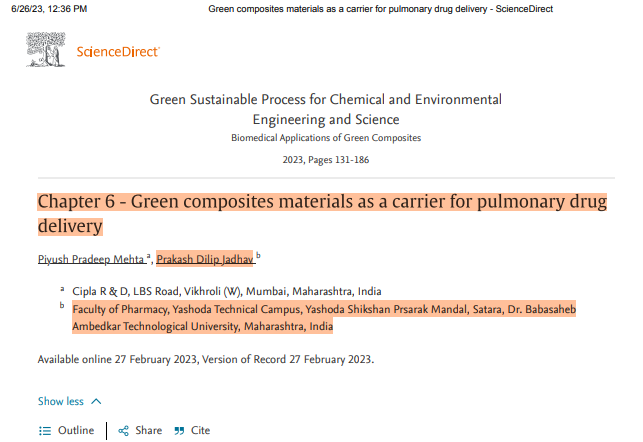Click the Cipla R & D affiliation text
Image resolution: width=643 pixels, height=442 pixels.
[x=227, y=292]
